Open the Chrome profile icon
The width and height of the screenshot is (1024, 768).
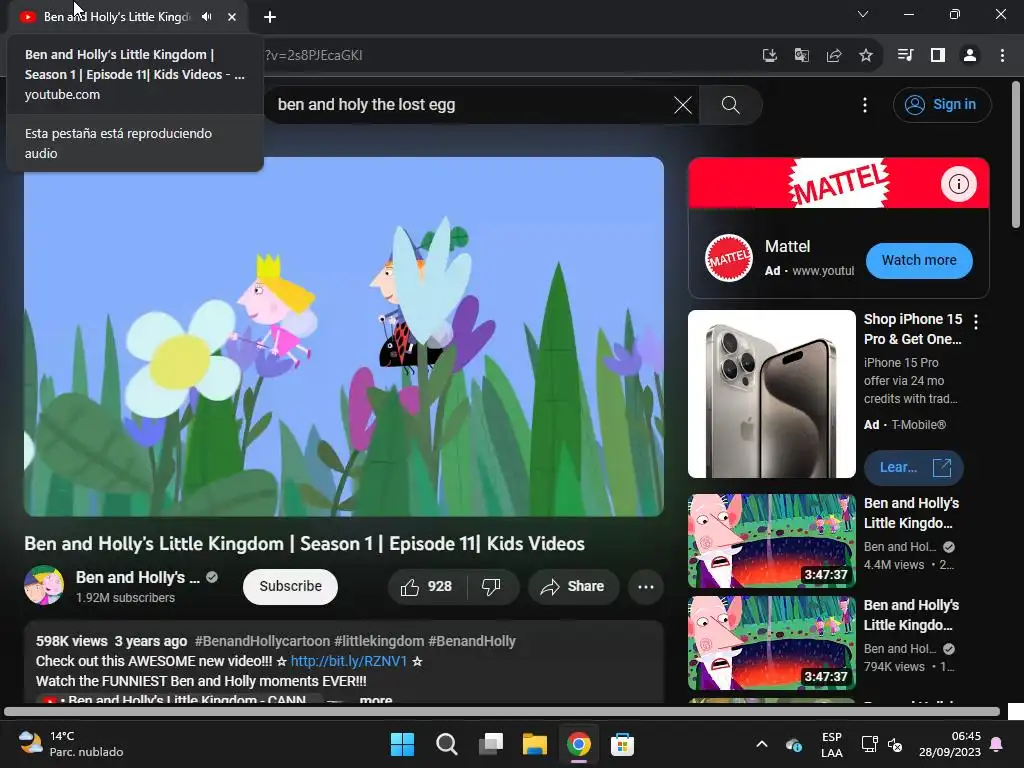coord(970,56)
